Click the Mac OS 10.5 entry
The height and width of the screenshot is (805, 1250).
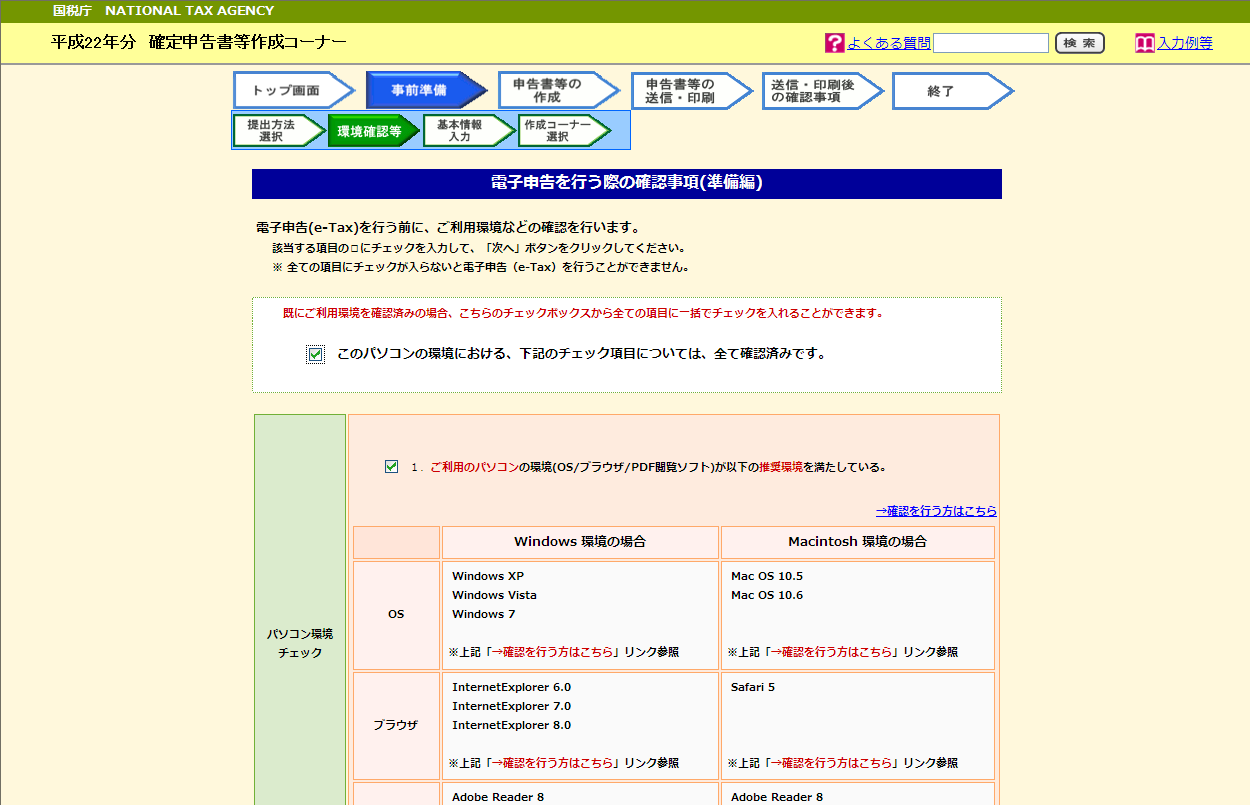767,576
